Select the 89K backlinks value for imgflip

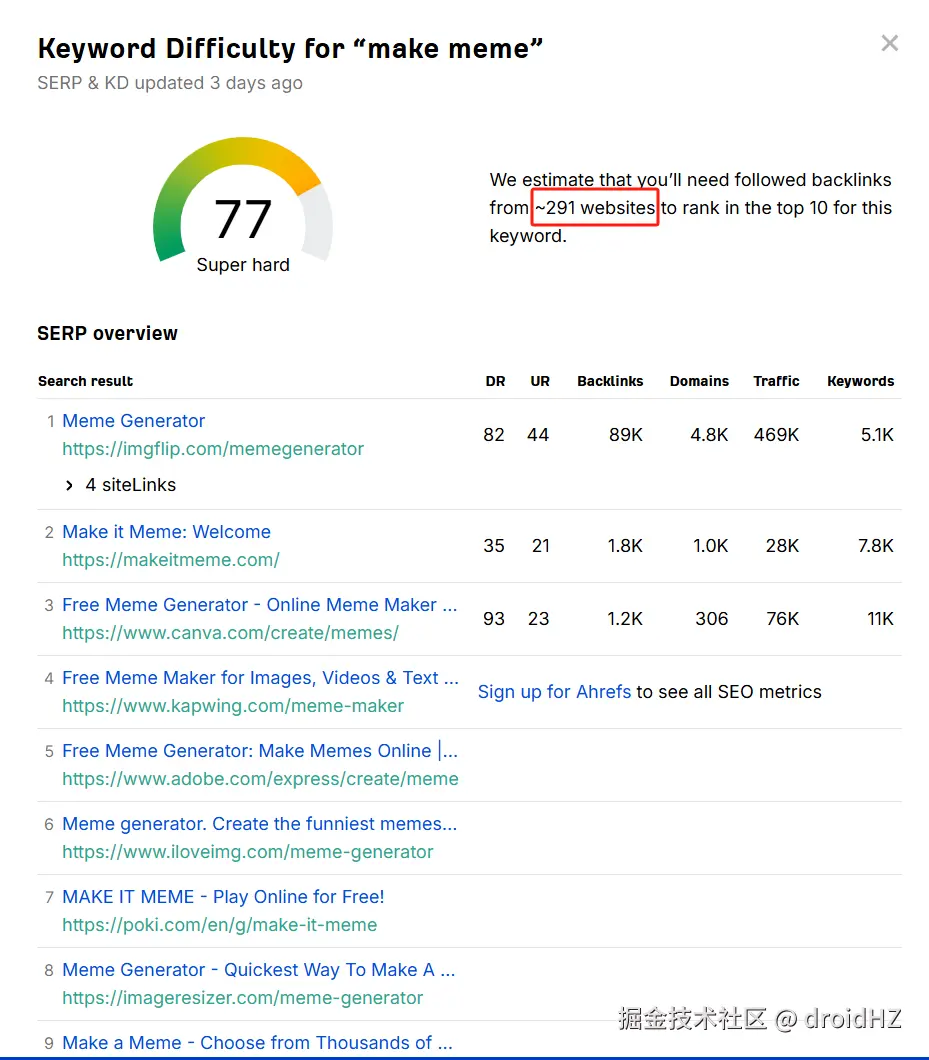(x=625, y=435)
